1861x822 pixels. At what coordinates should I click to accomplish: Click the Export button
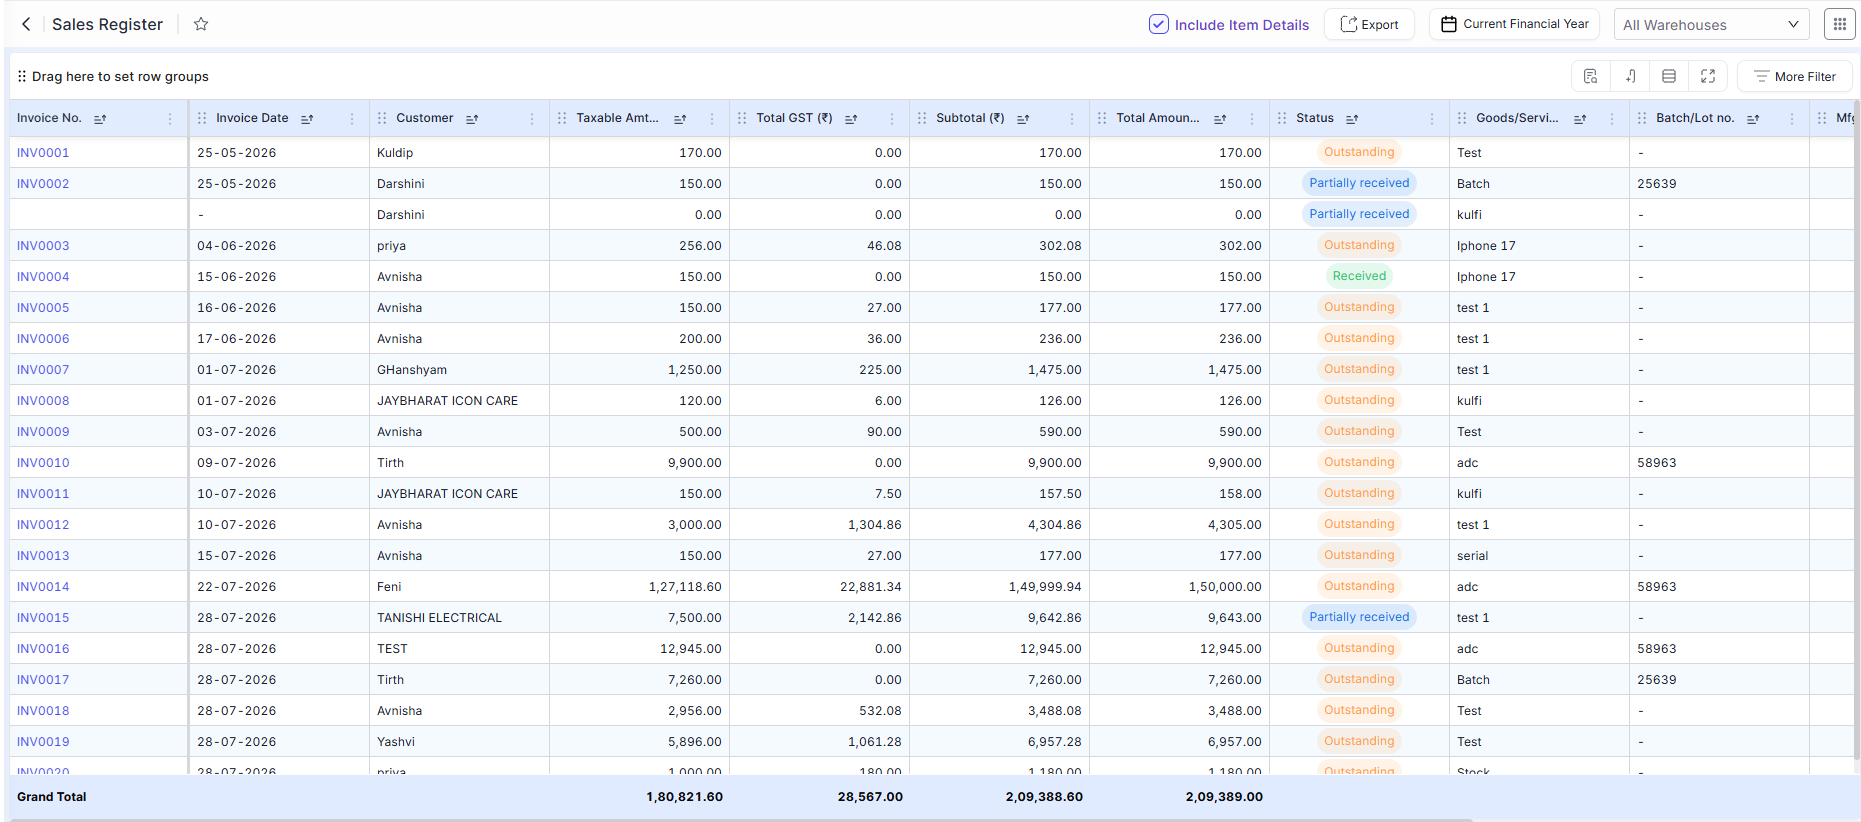click(1369, 24)
